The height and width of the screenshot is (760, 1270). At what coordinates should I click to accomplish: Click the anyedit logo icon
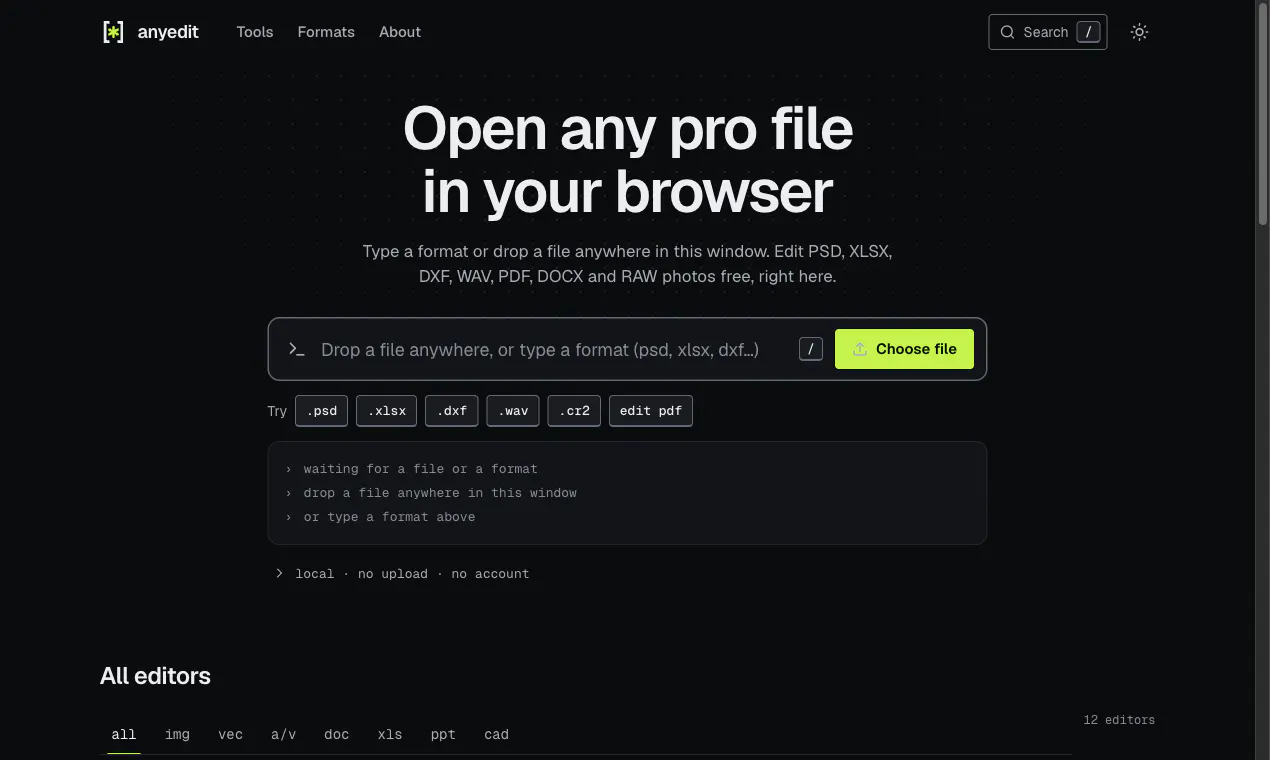point(114,32)
